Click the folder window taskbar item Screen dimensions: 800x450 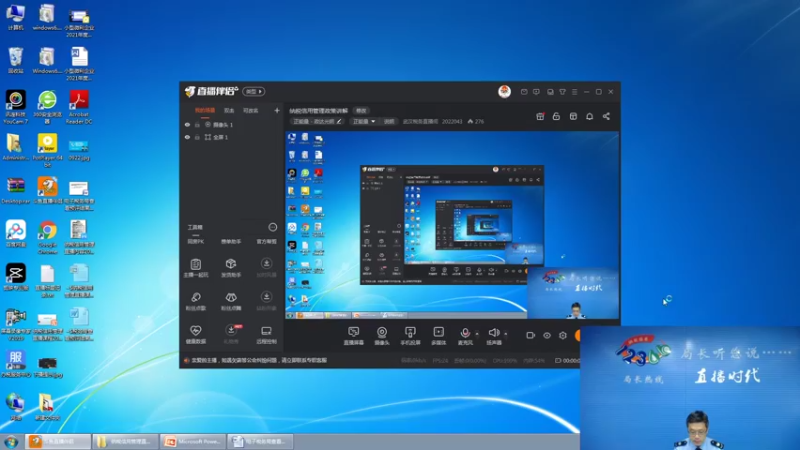pos(126,441)
